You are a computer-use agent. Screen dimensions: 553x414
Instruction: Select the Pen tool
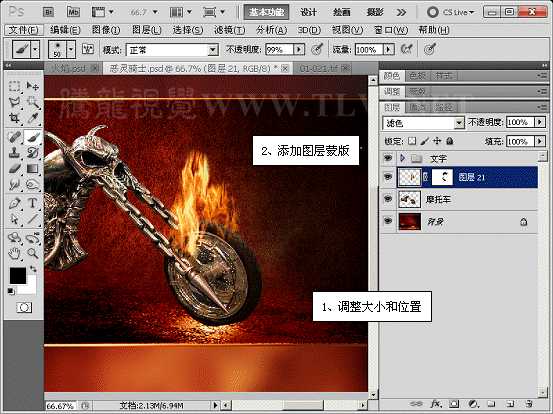click(x=14, y=203)
